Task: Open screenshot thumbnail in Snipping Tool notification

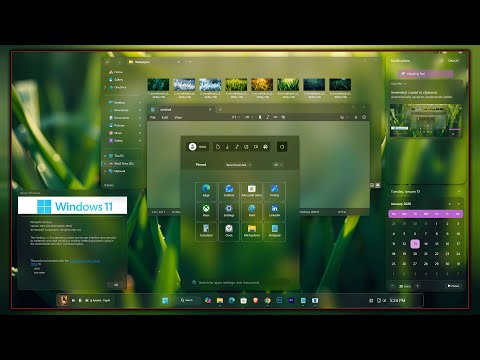Action: [426, 120]
